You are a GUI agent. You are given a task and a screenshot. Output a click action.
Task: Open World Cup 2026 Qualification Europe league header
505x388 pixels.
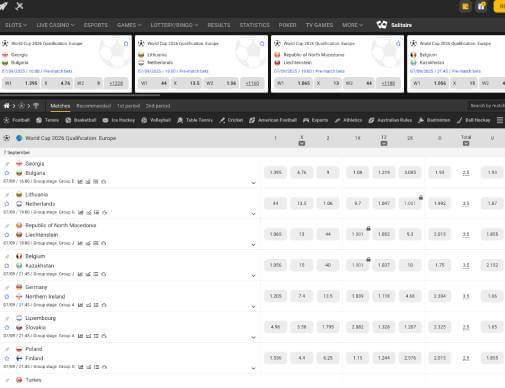click(71, 138)
